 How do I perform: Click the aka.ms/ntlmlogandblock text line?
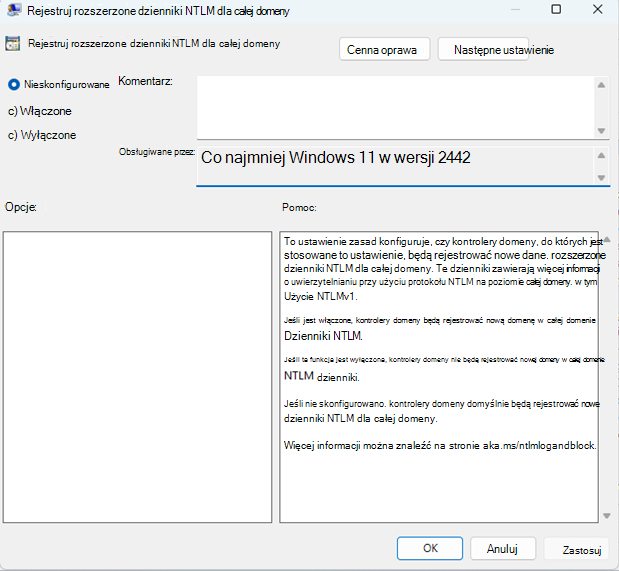point(440,445)
